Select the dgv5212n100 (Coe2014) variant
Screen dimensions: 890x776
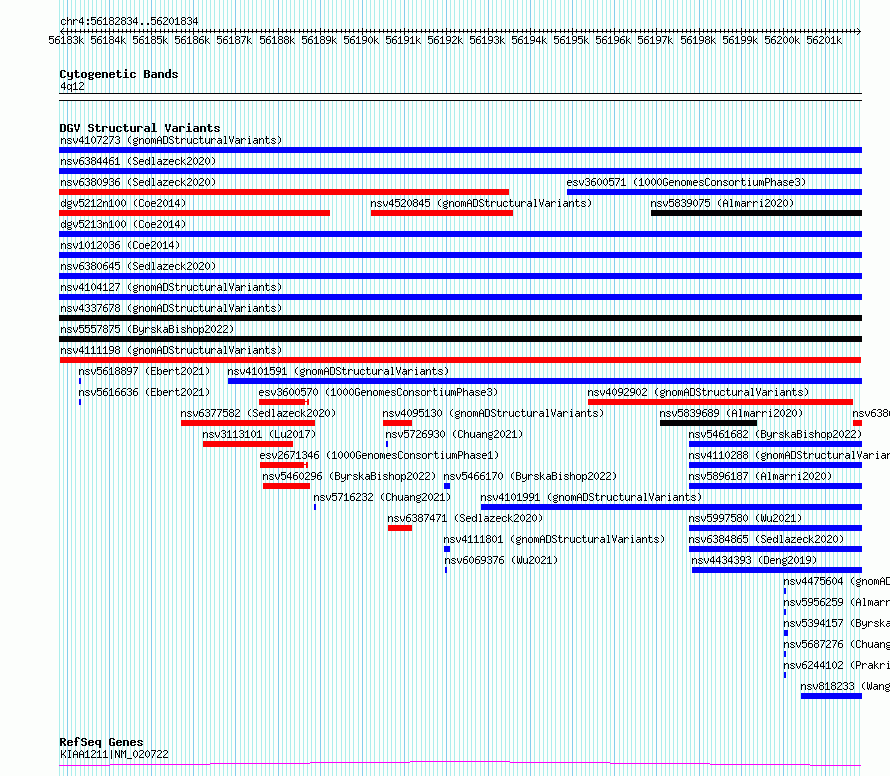pyautogui.click(x=123, y=203)
